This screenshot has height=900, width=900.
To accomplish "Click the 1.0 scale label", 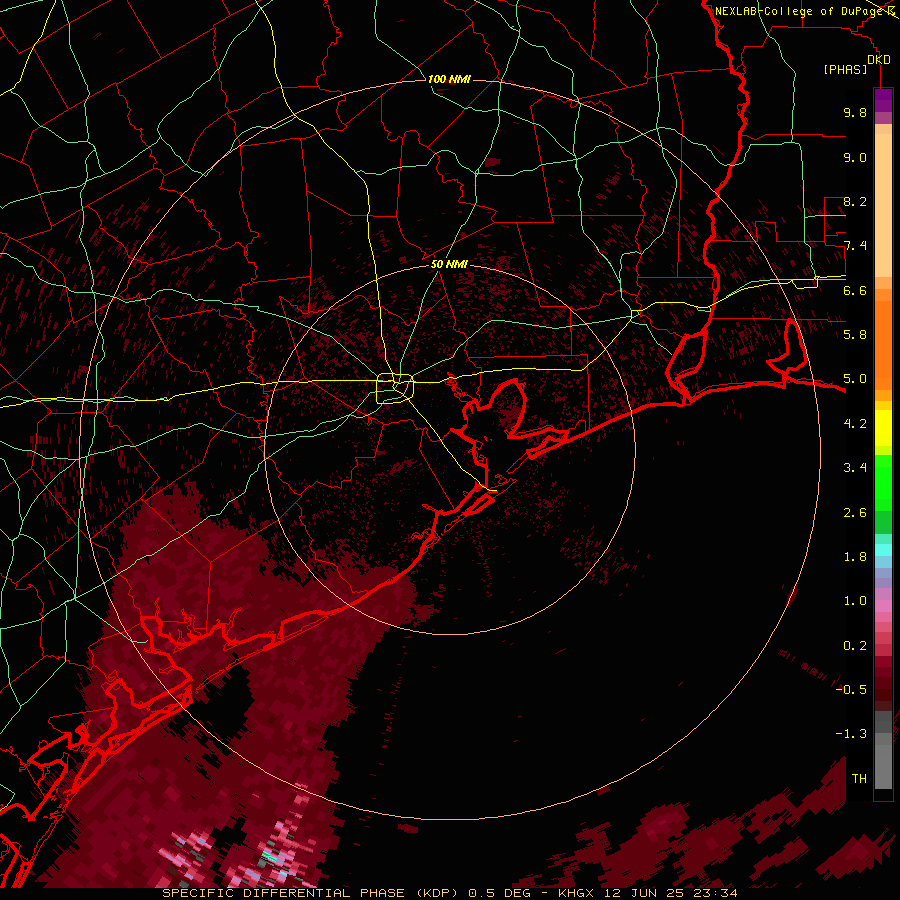I will tap(855, 601).
